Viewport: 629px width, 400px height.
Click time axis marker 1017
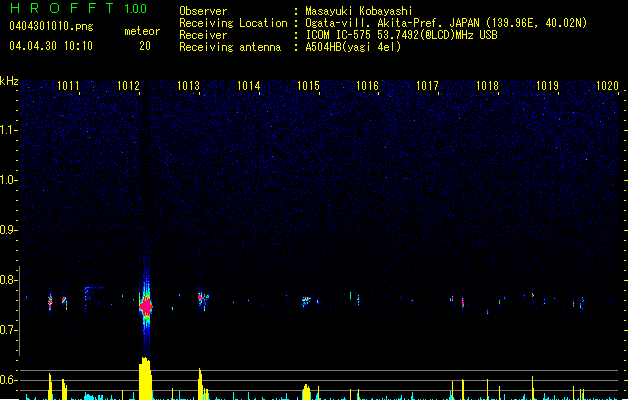point(427,86)
